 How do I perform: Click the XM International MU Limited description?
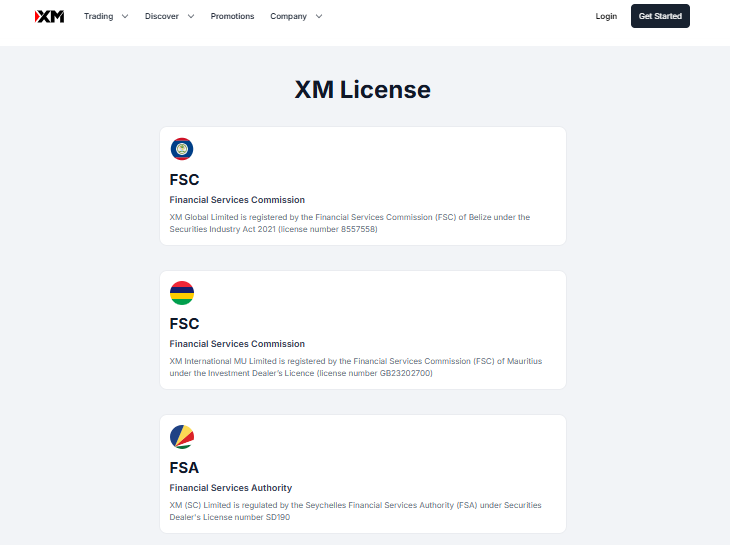[x=356, y=367]
